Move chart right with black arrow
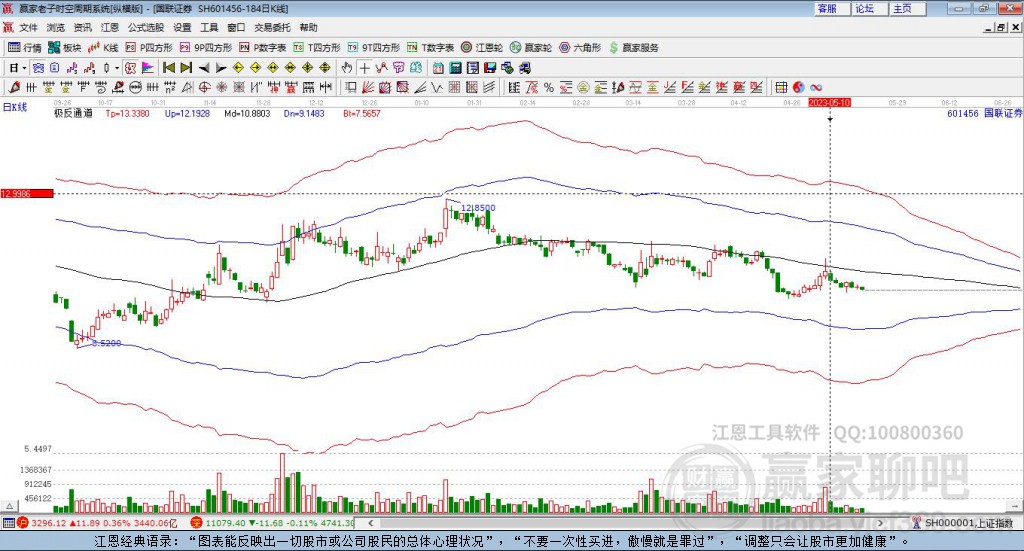Viewport: 1024px width, 551px height. click(221, 67)
